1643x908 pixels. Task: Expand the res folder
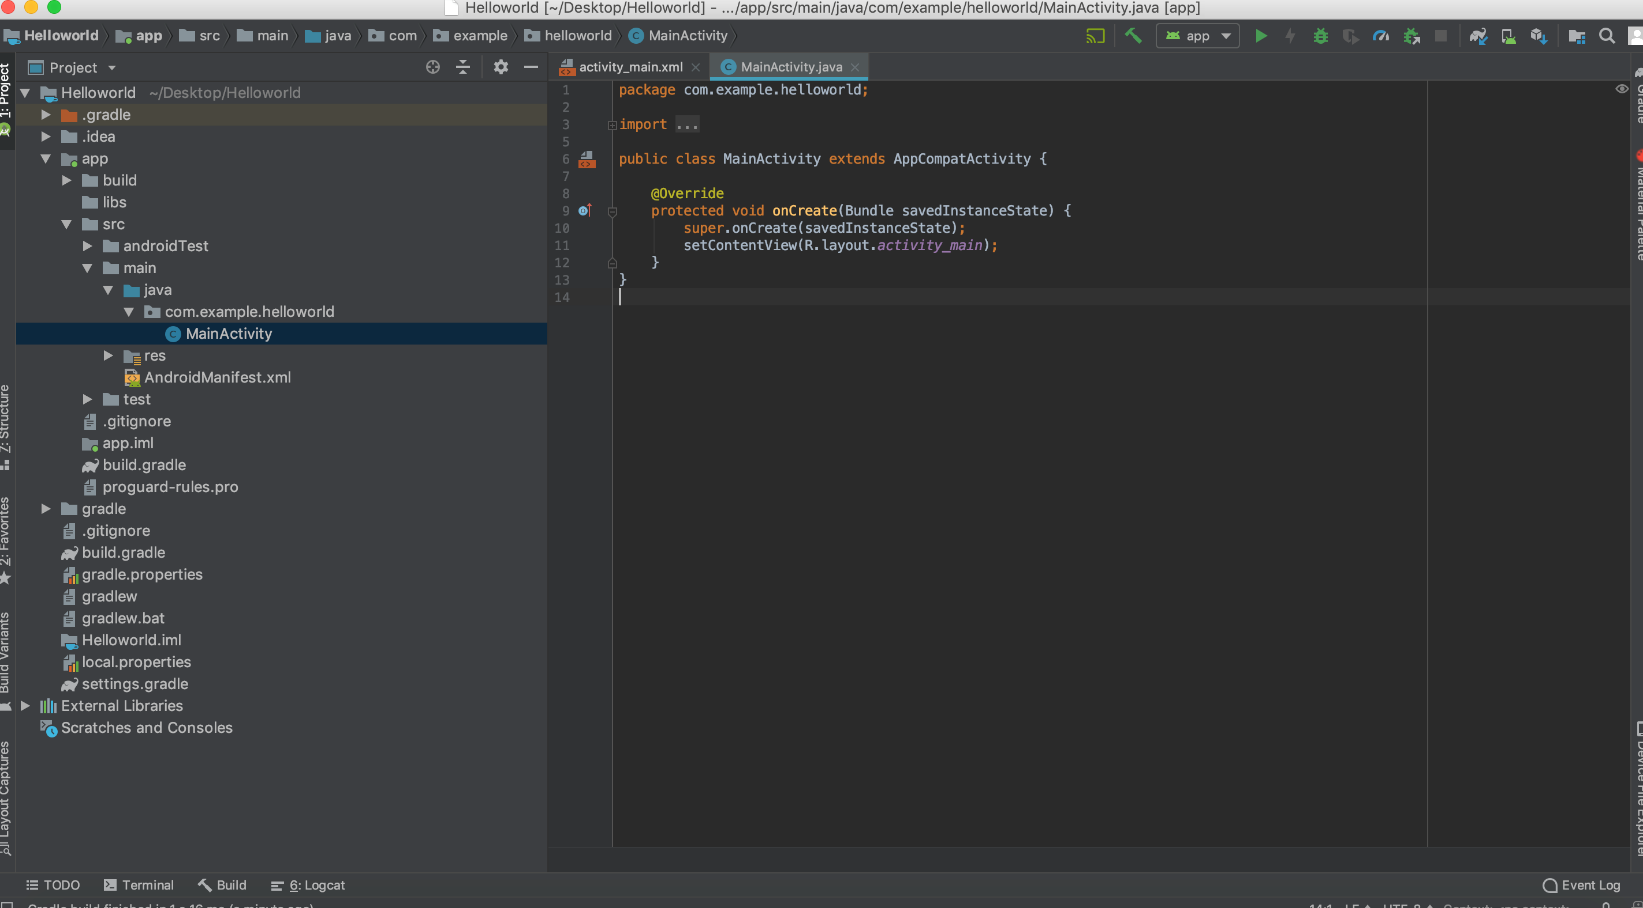108,356
